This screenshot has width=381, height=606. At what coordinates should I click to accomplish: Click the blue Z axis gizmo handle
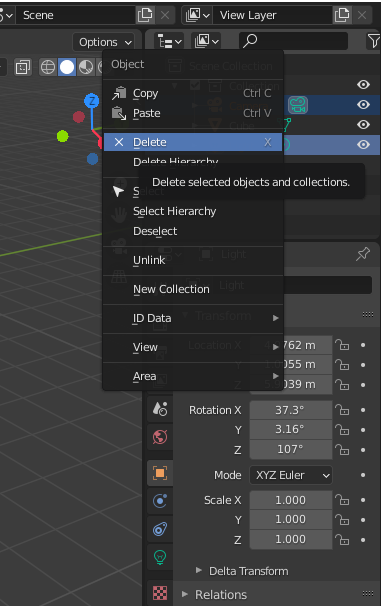pyautogui.click(x=92, y=101)
